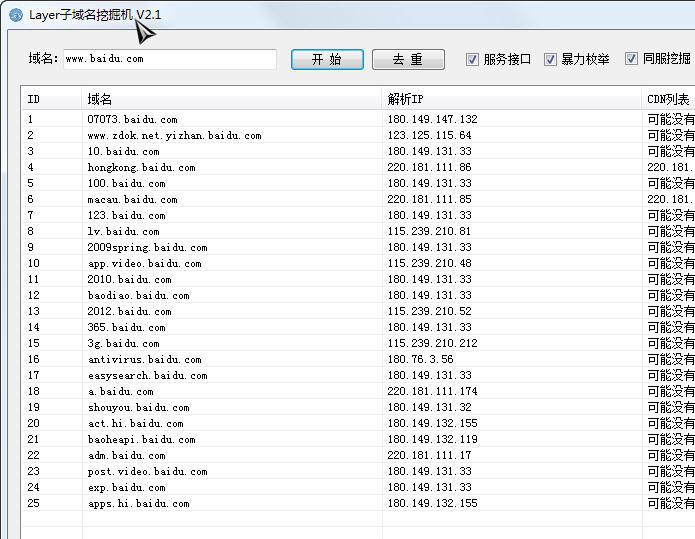Click the 去重 deduplicate button
The width and height of the screenshot is (695, 539).
click(x=408, y=60)
